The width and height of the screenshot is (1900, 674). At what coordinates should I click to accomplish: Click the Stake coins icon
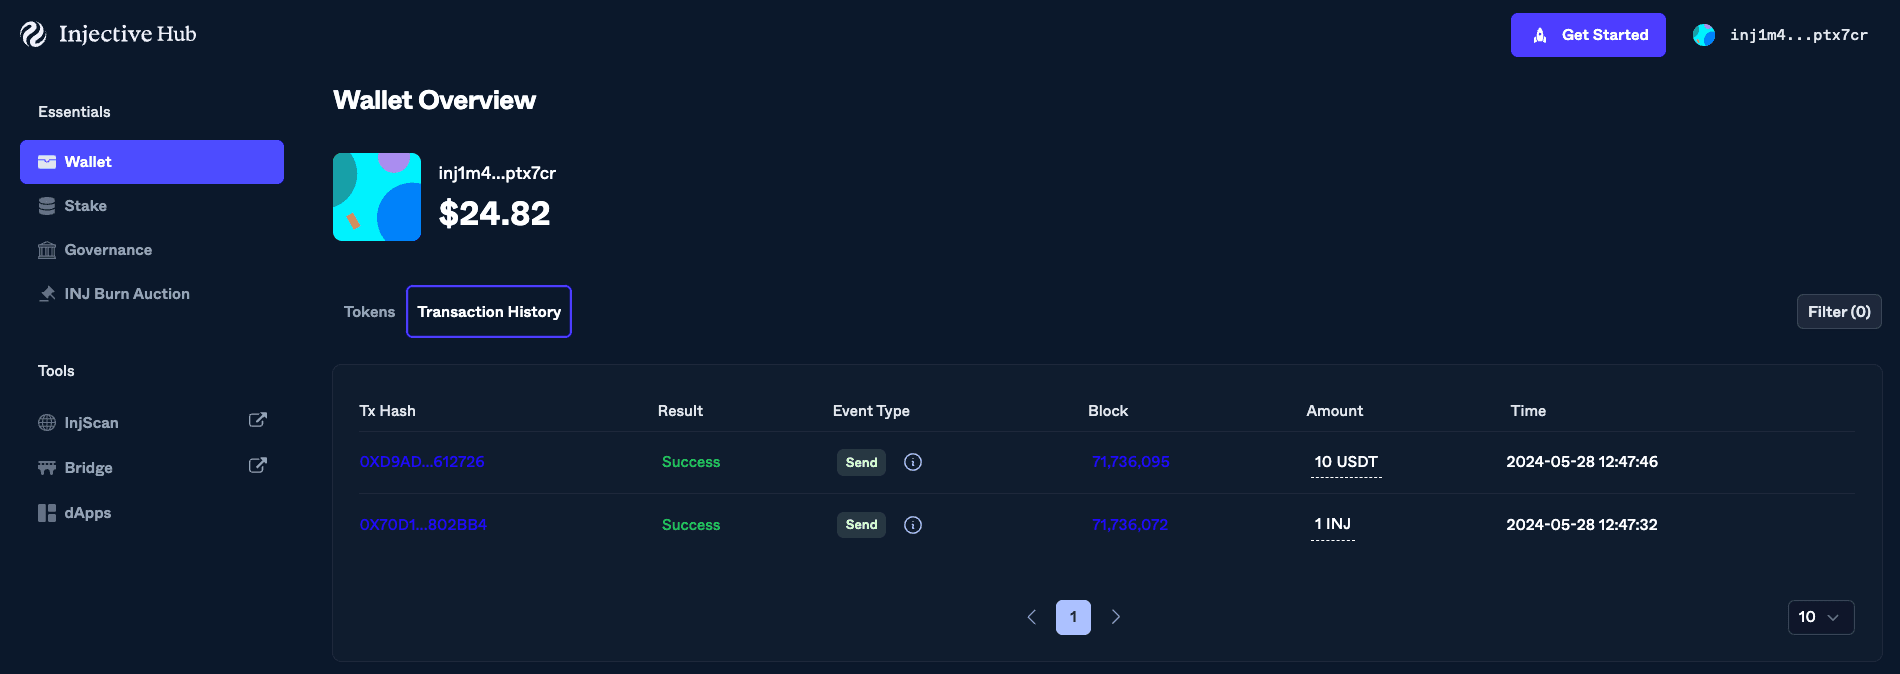[47, 206]
